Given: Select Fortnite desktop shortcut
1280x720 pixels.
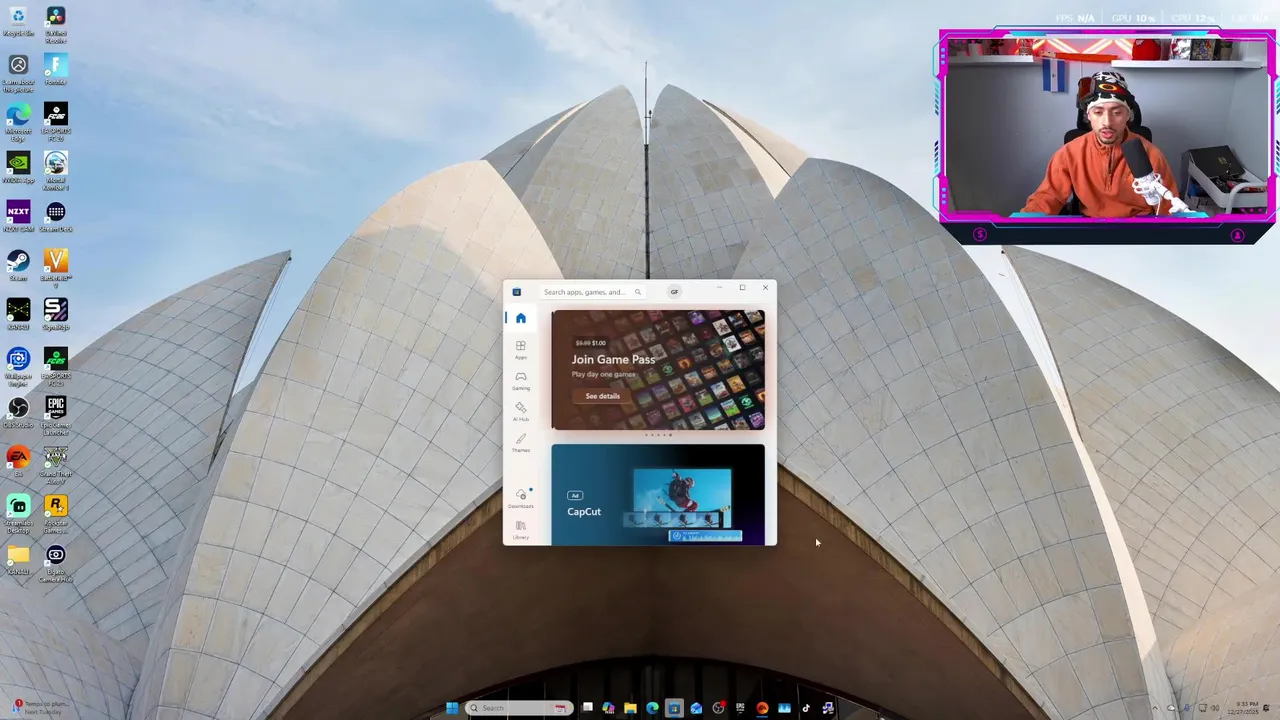Looking at the screenshot, I should tap(56, 70).
